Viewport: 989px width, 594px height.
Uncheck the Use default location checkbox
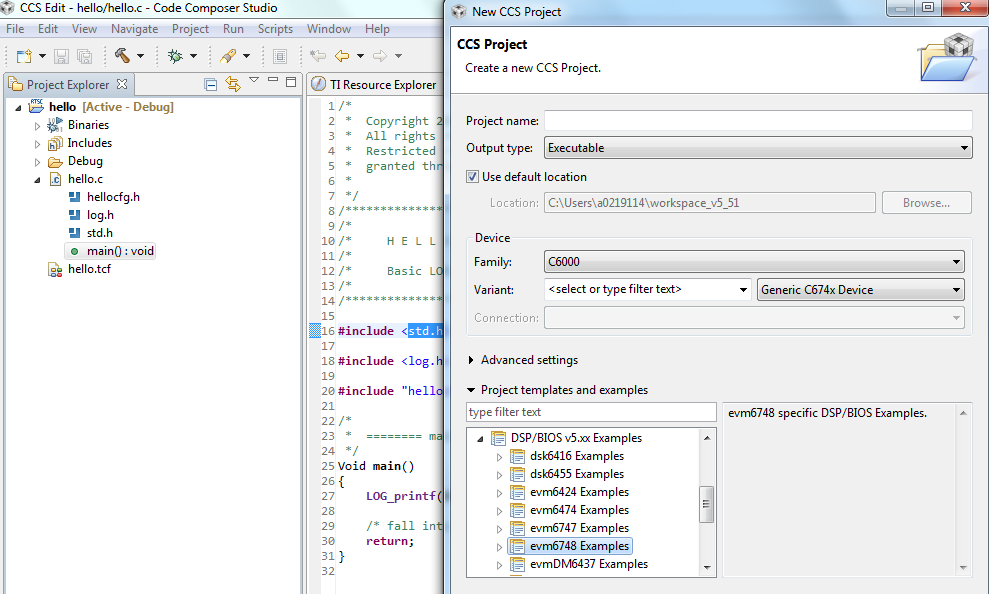(472, 177)
